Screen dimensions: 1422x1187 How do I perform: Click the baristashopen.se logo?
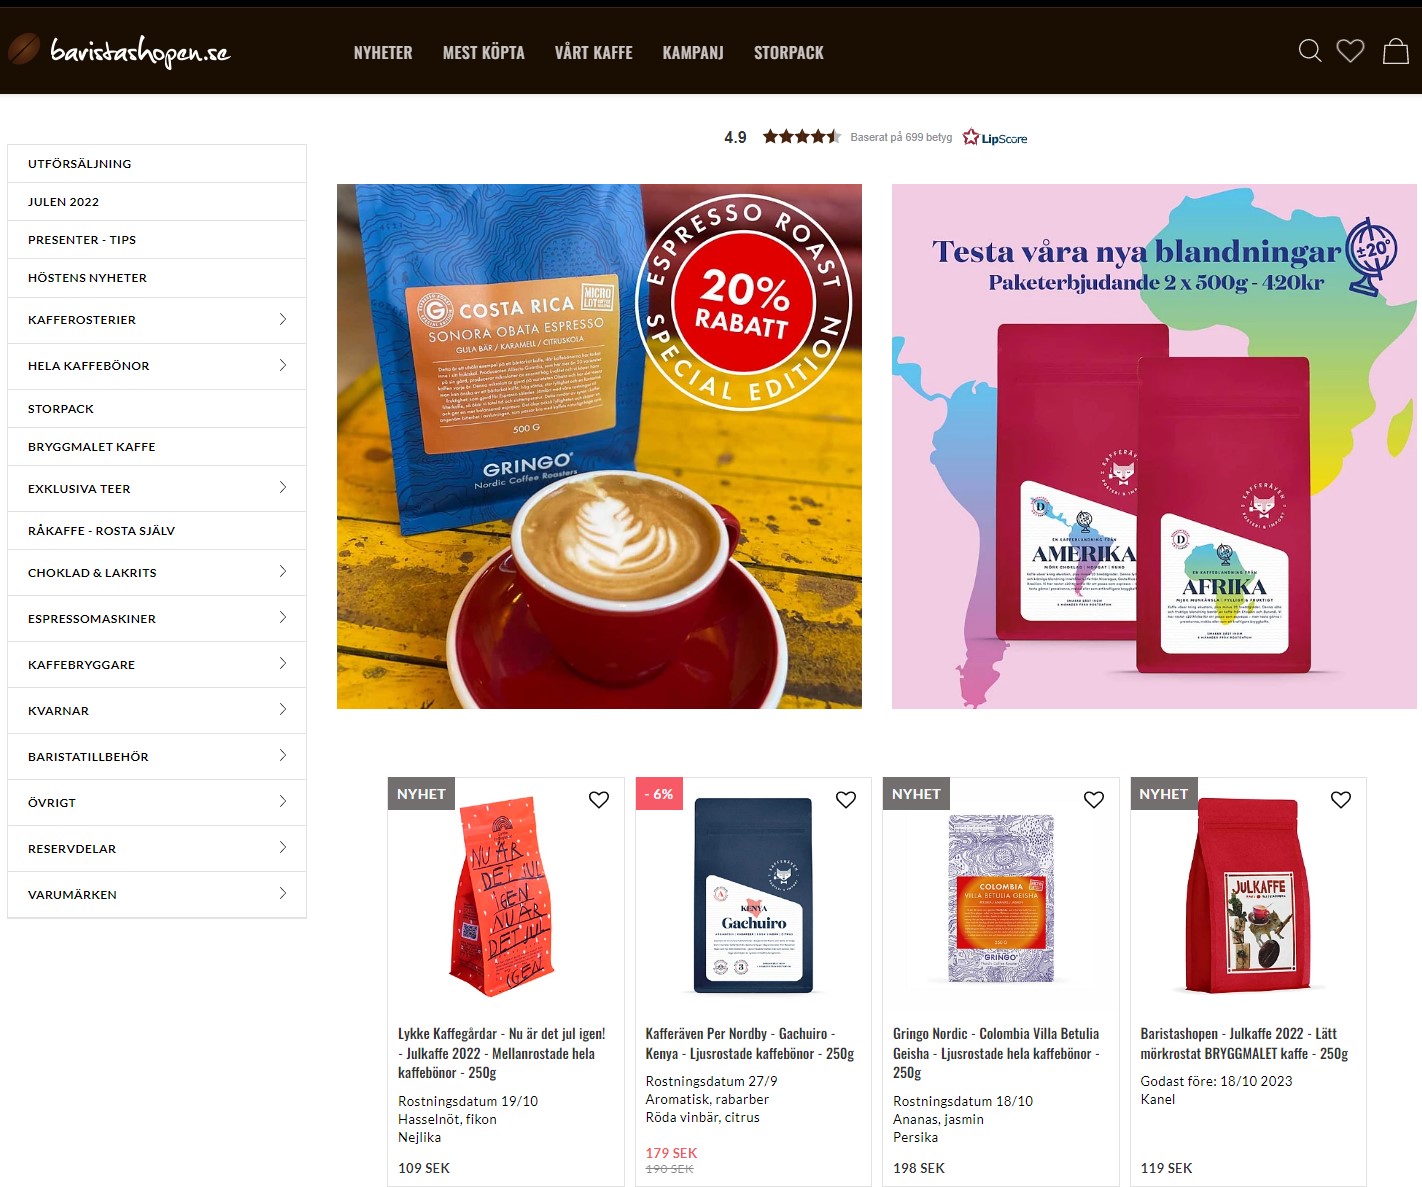pos(119,50)
